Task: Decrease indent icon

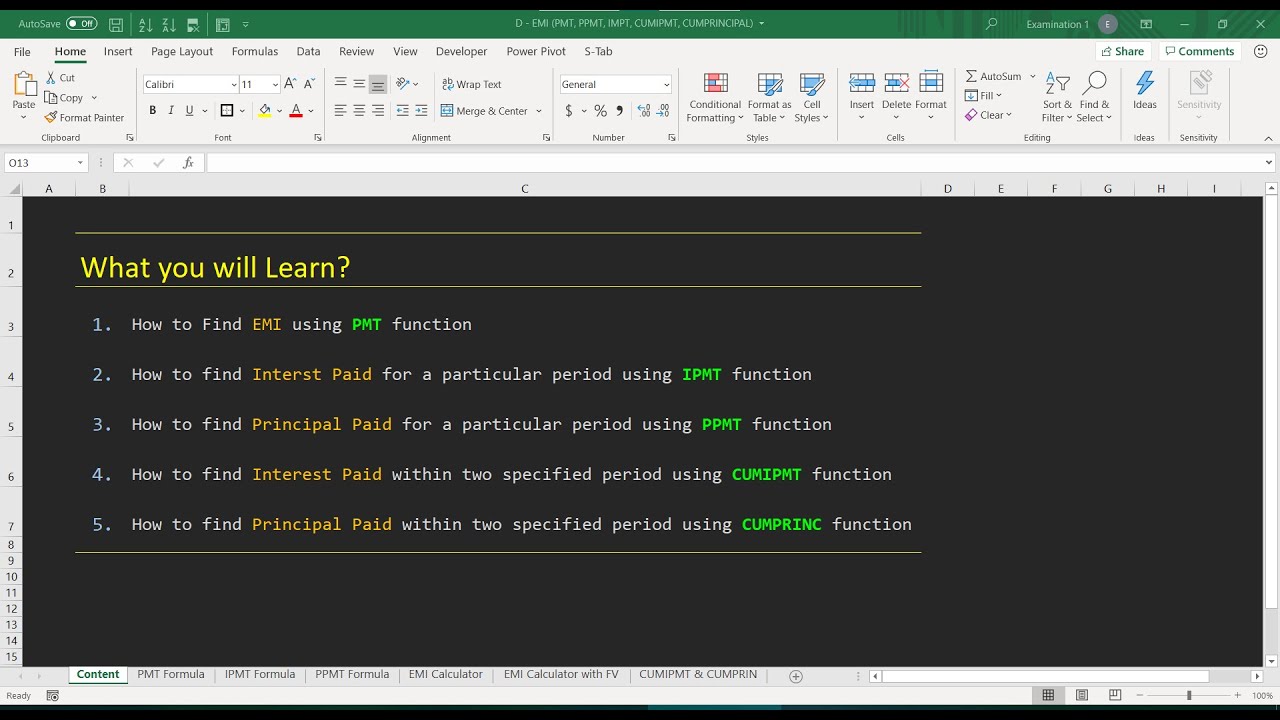Action: tap(403, 111)
